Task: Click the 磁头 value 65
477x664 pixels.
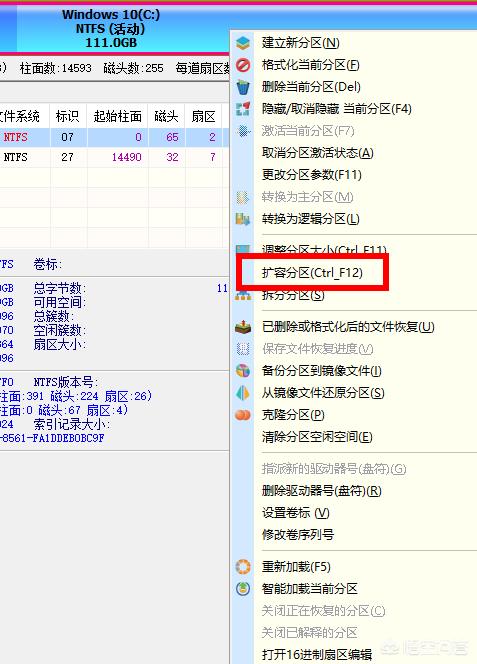Action: point(172,137)
